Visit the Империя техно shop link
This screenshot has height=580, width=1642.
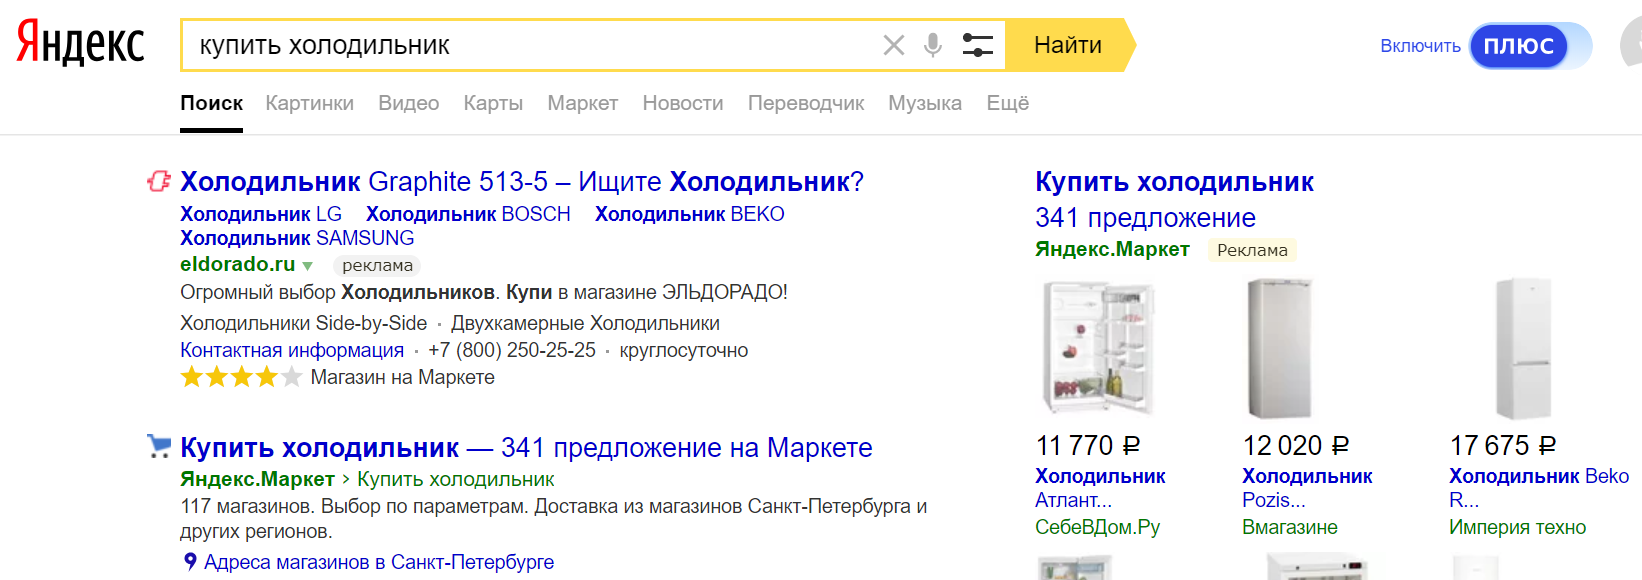(1518, 527)
